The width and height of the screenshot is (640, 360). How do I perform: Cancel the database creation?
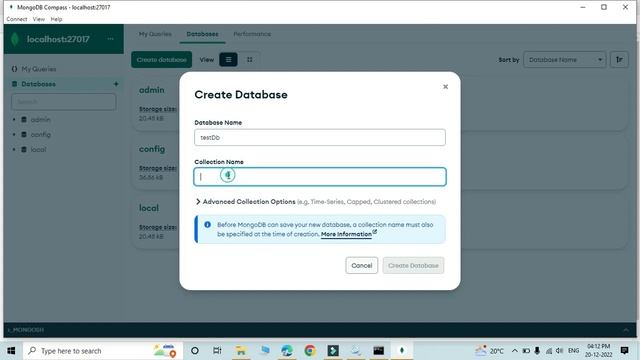pyautogui.click(x=362, y=265)
